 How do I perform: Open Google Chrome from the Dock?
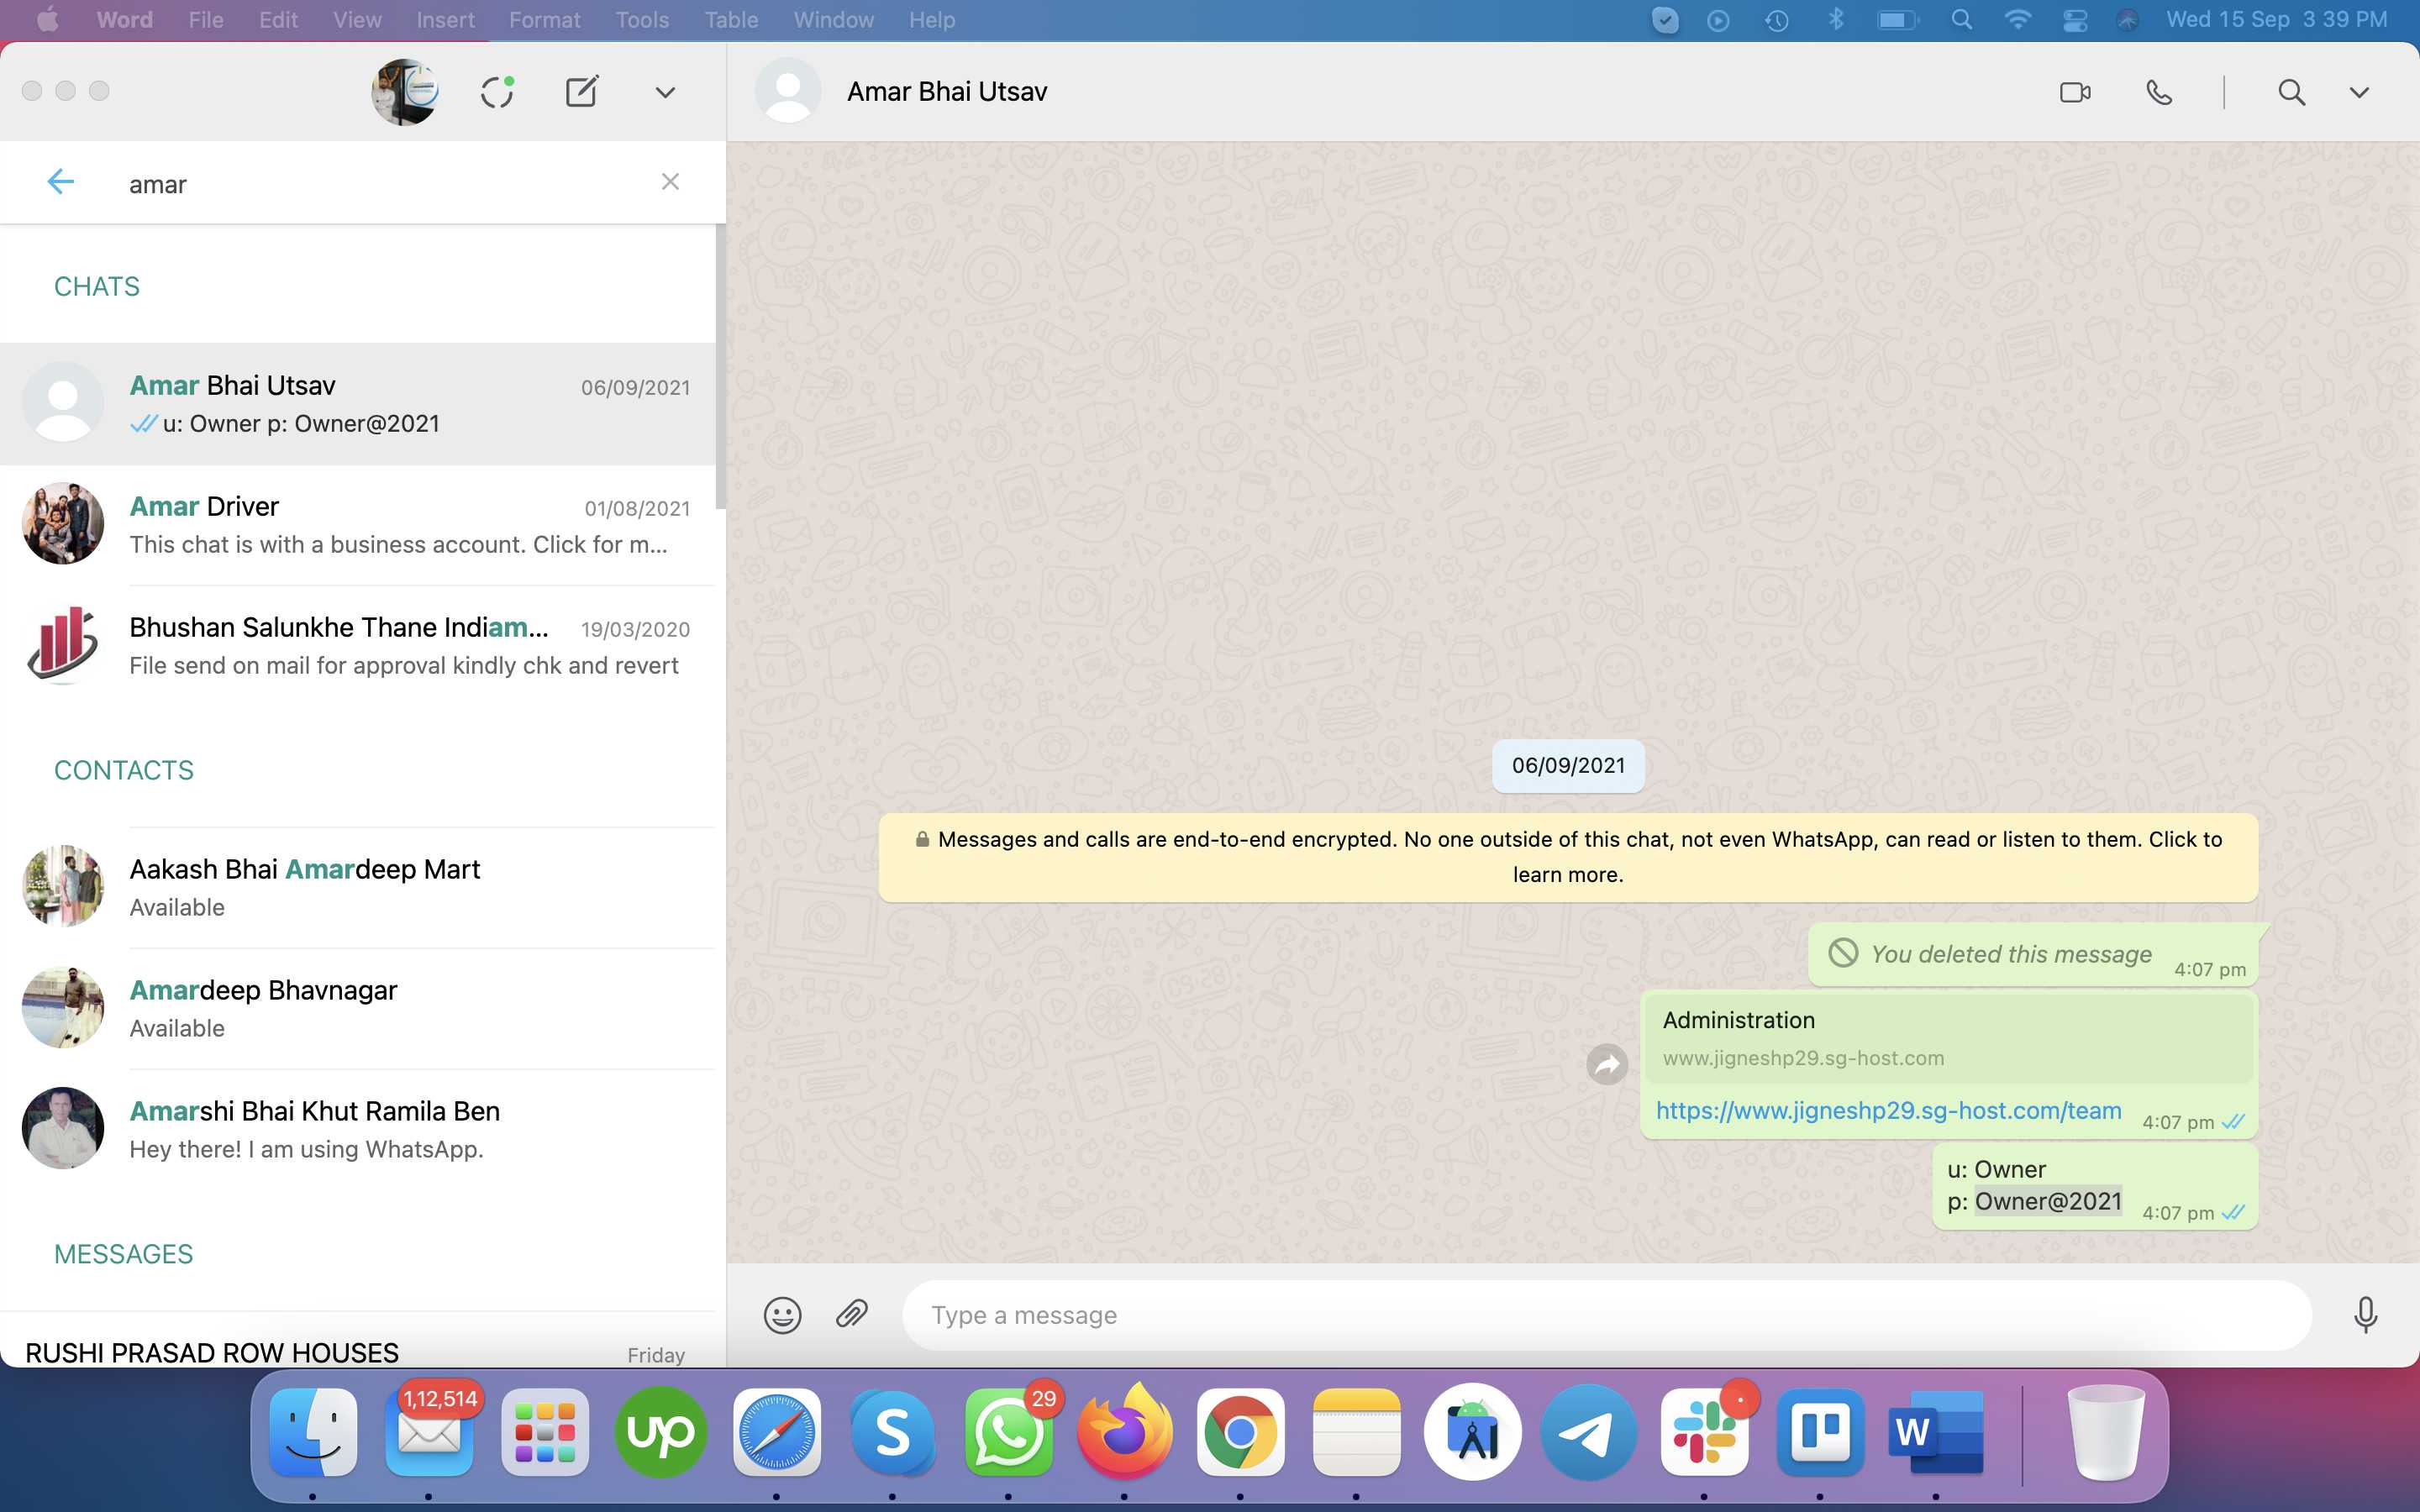click(x=1241, y=1433)
